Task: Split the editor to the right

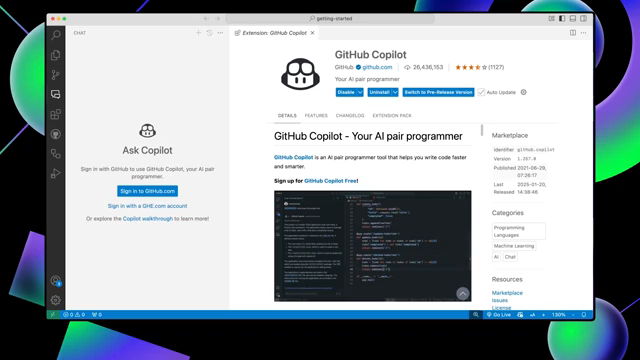Action: tap(573, 33)
